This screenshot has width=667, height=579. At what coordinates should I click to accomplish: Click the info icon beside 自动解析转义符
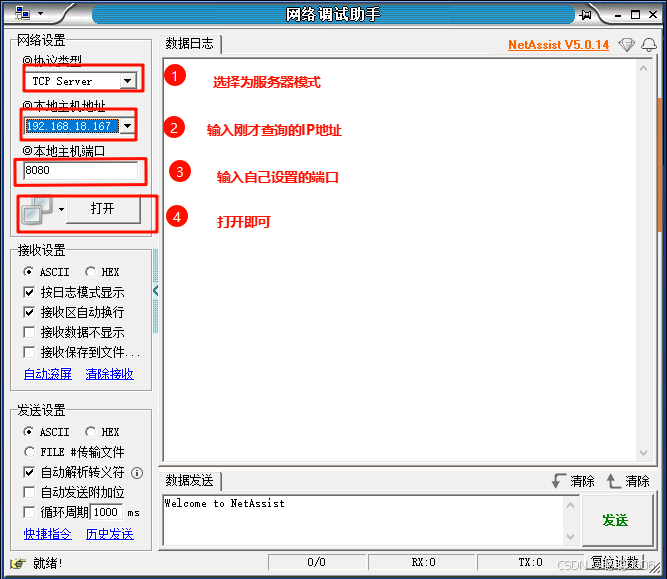pos(137,473)
